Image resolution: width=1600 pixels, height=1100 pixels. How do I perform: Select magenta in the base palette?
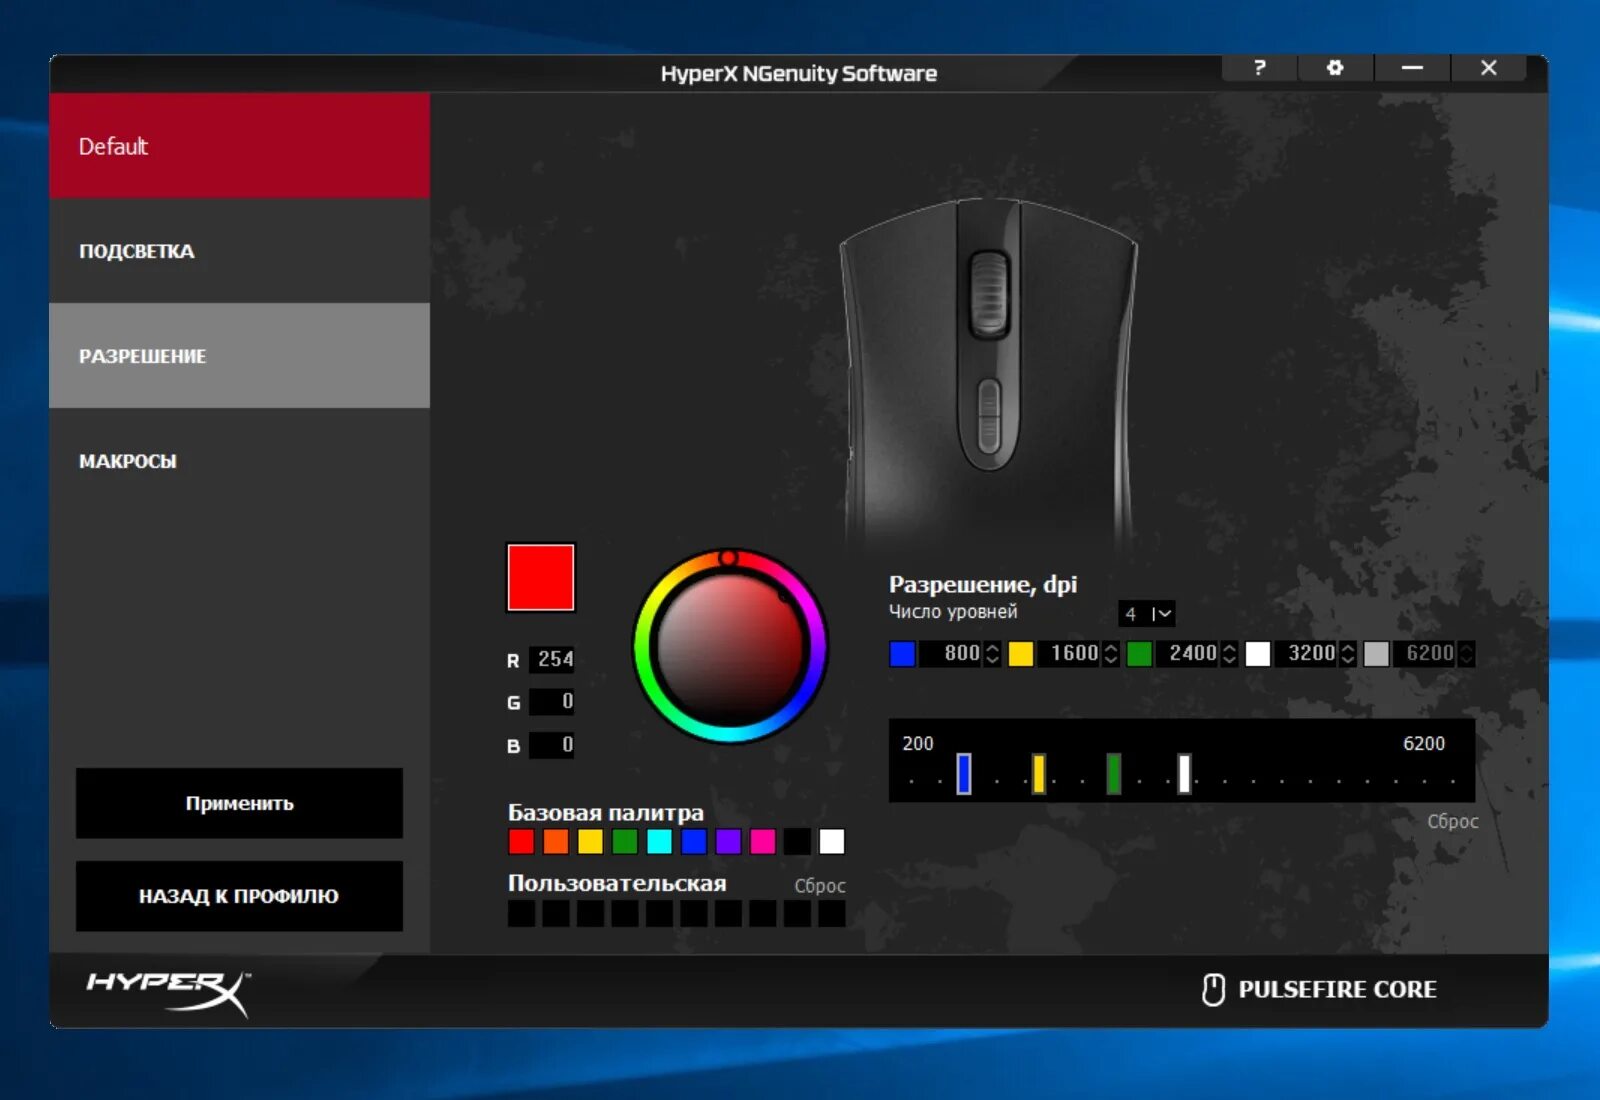pyautogui.click(x=763, y=842)
